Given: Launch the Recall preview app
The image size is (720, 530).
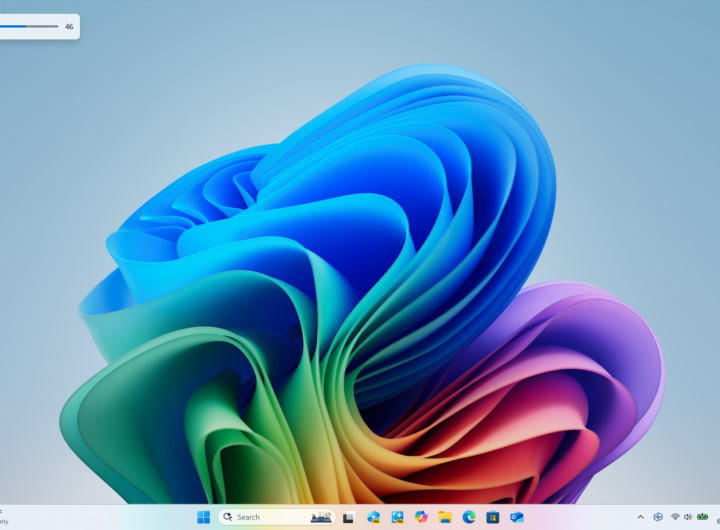Looking at the screenshot, I should click(x=373, y=517).
